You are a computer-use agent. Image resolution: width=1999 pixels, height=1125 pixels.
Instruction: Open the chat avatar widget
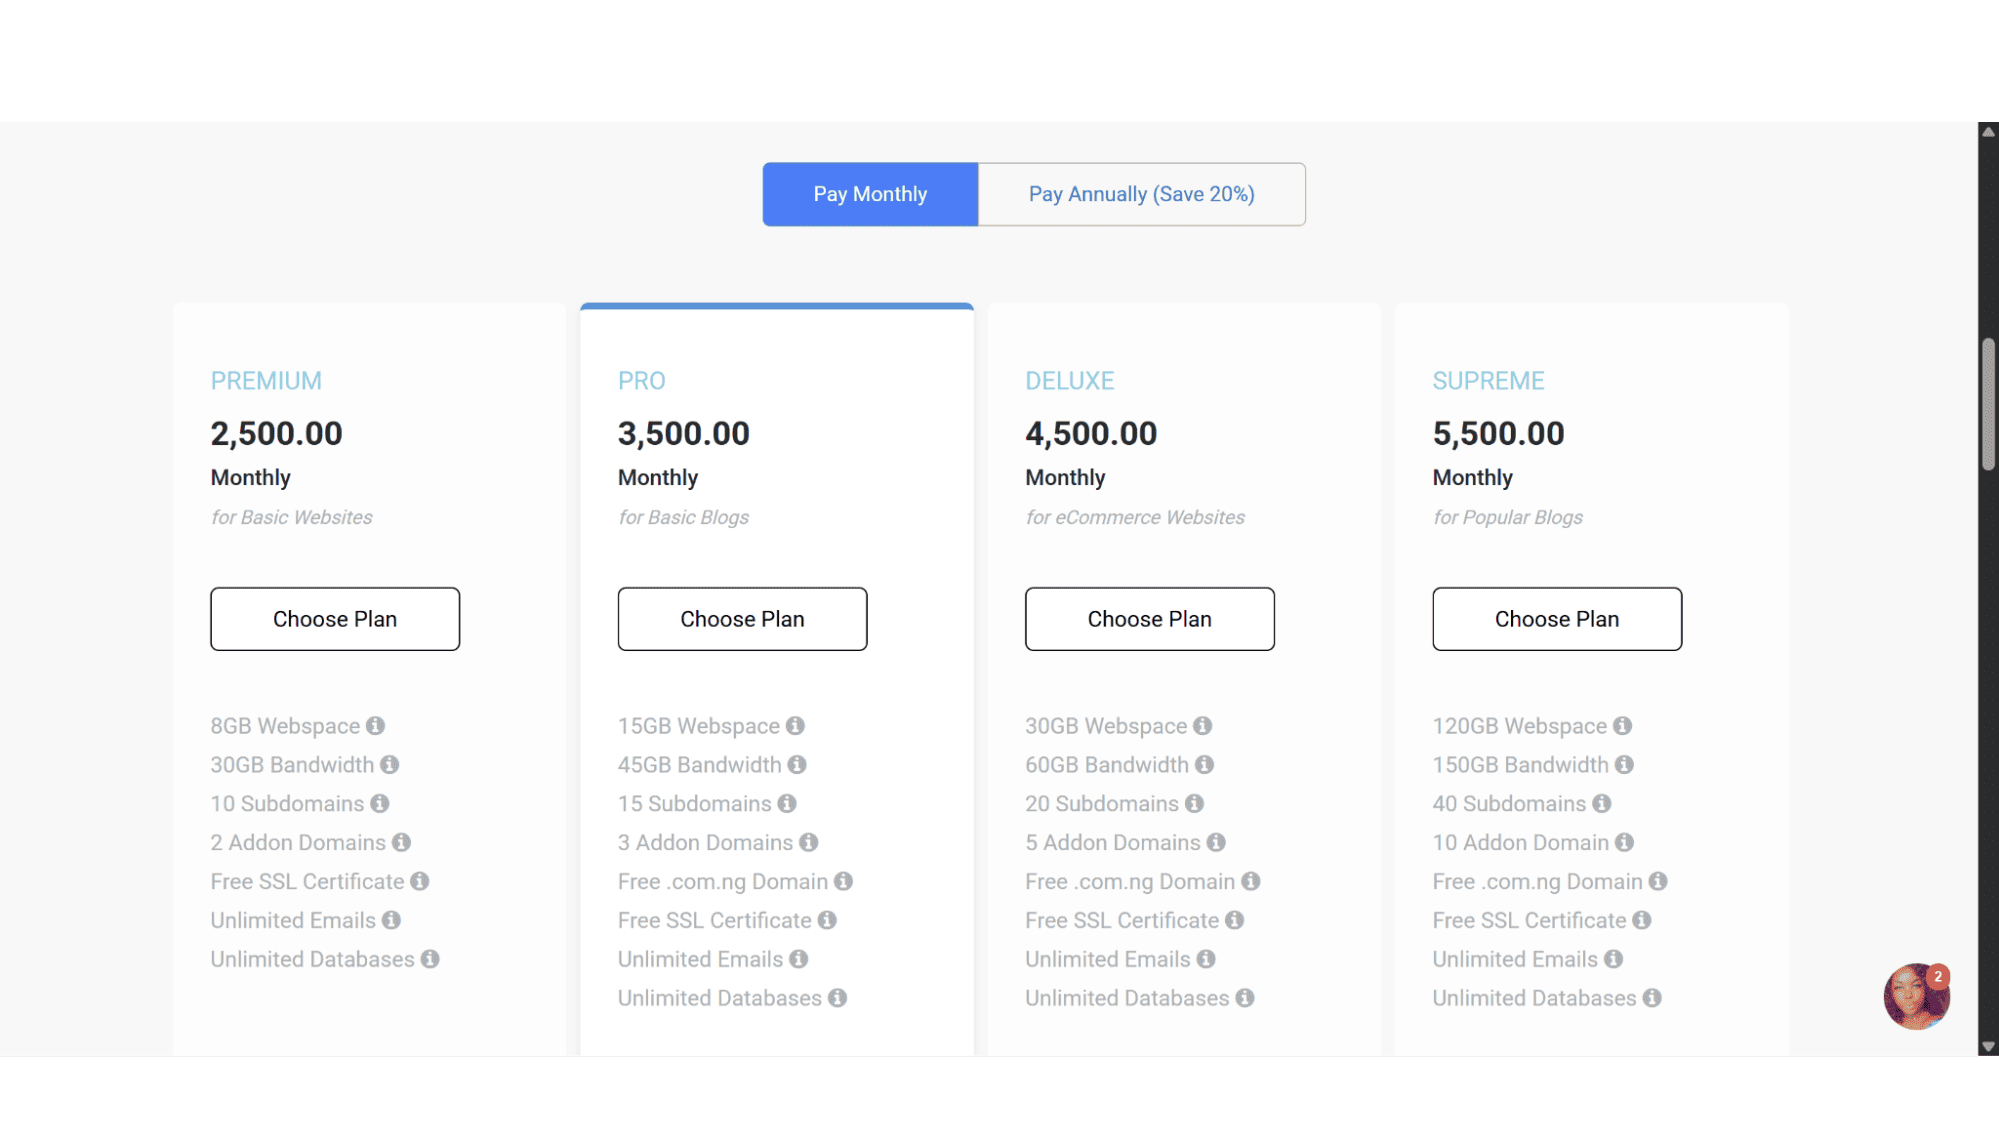pyautogui.click(x=1916, y=997)
